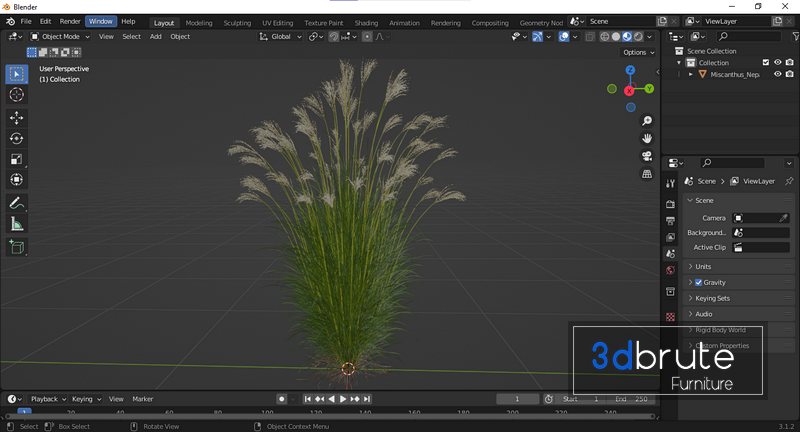Jump to the end frame
Screen dimensions: 800x432
point(367,399)
